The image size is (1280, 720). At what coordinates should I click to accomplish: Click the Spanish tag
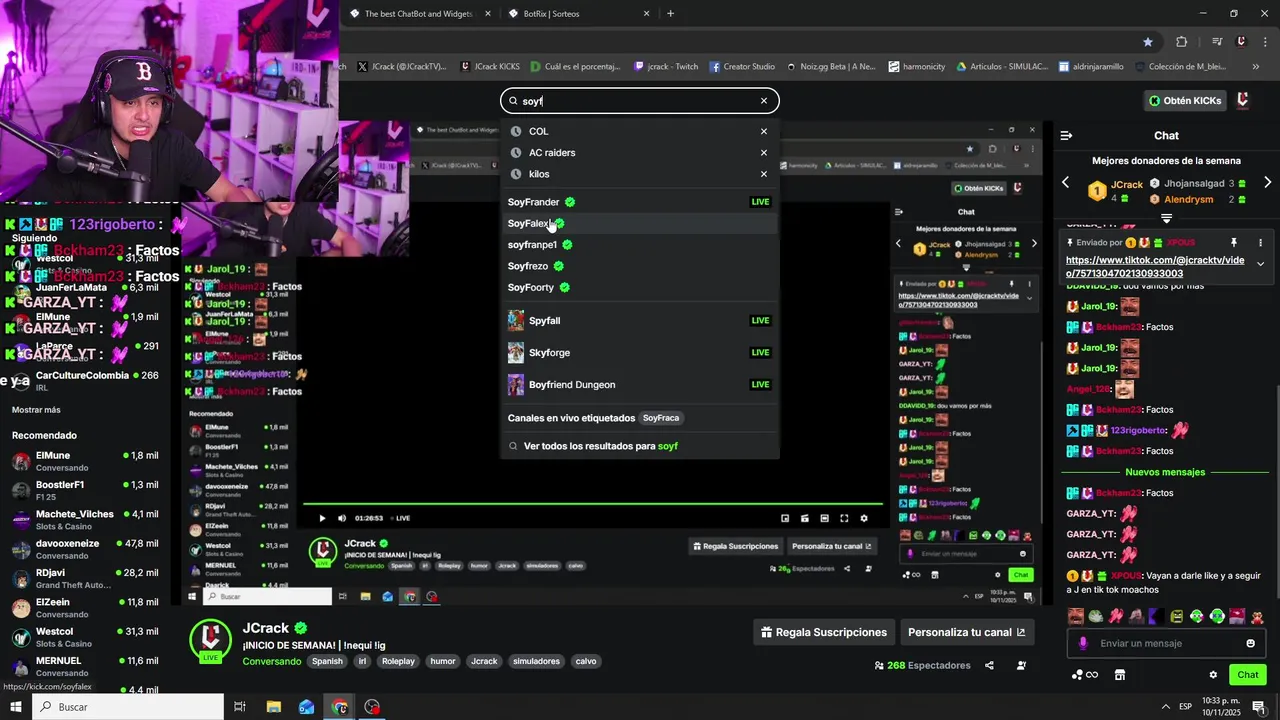pos(327,661)
